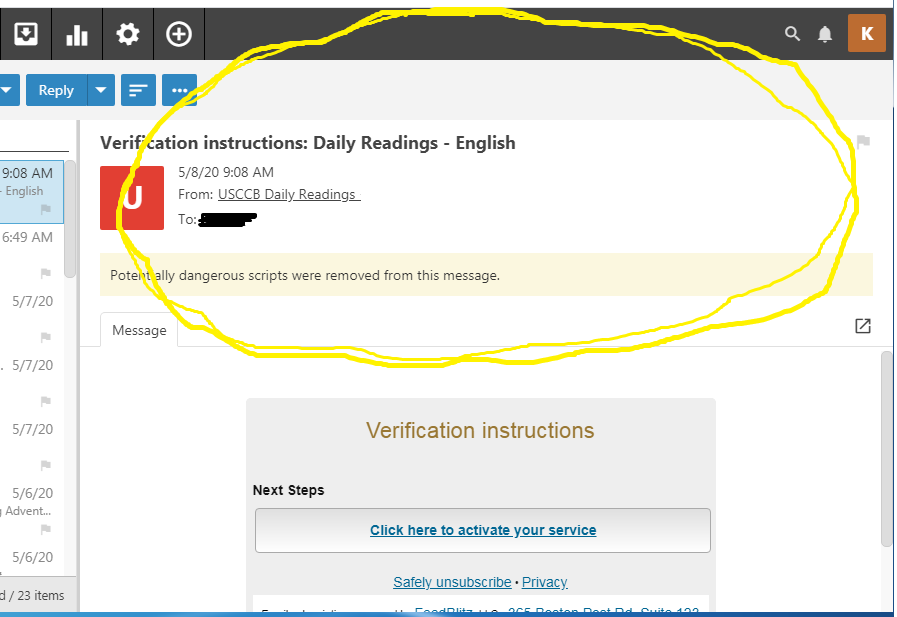This screenshot has width=897, height=617.
Task: Flag the 6:49 AM message in list
Action: (45, 273)
